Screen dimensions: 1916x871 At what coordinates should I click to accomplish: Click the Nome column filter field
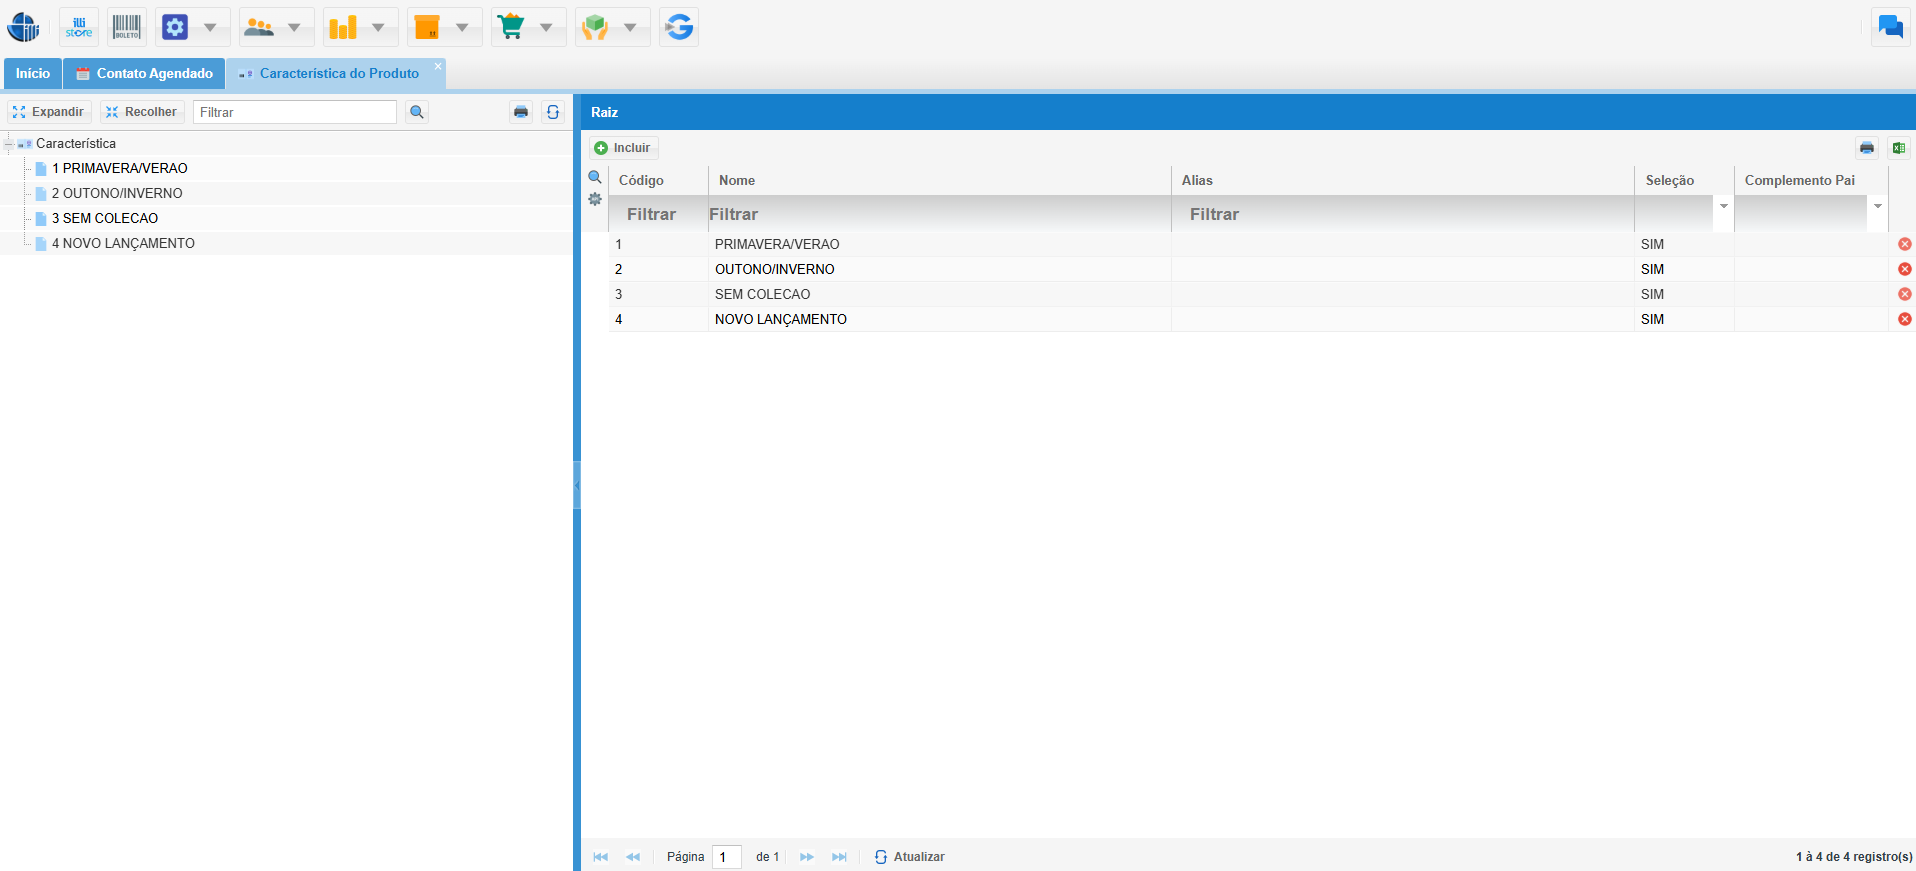(938, 214)
